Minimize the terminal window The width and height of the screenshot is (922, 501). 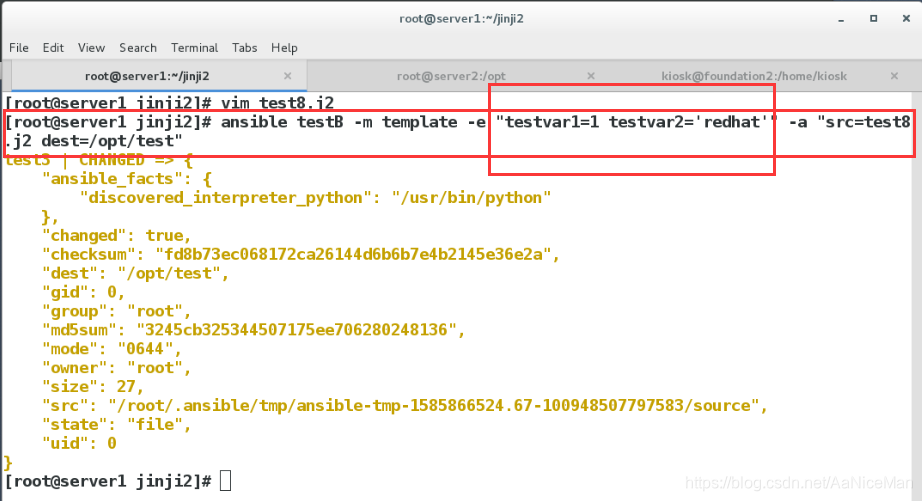pos(841,19)
